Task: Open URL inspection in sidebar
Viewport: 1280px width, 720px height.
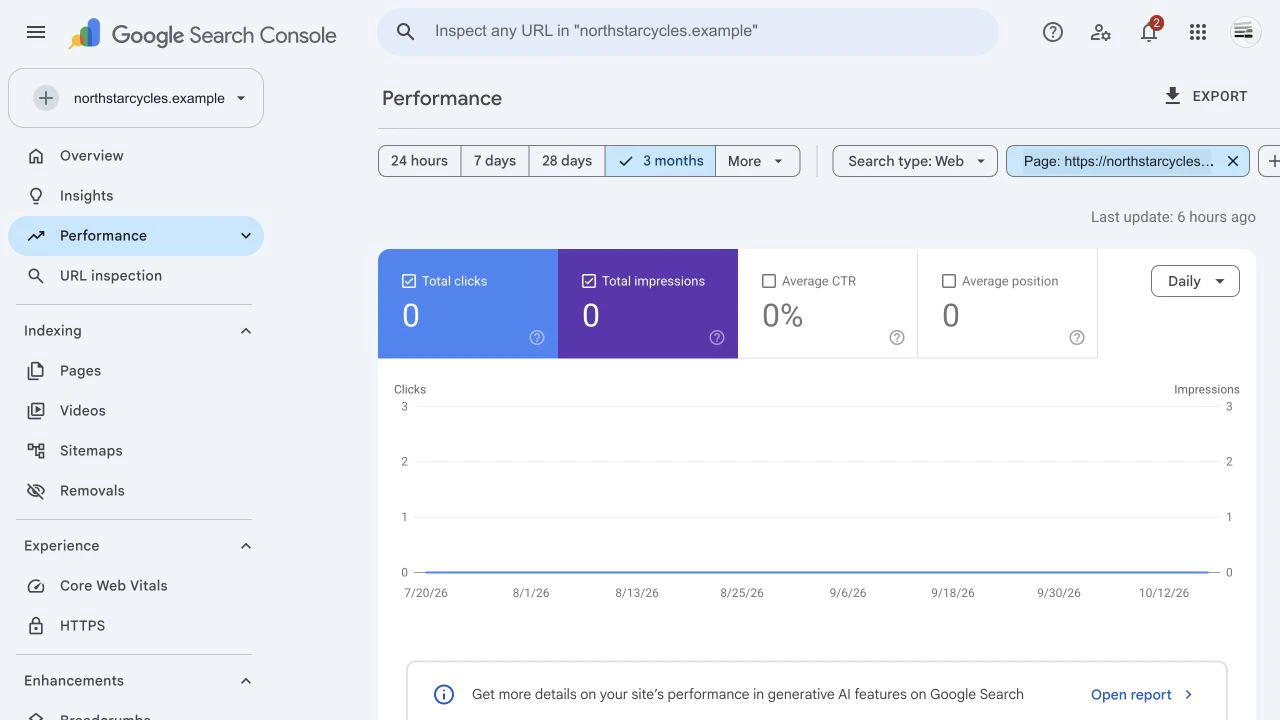Action: (136, 276)
